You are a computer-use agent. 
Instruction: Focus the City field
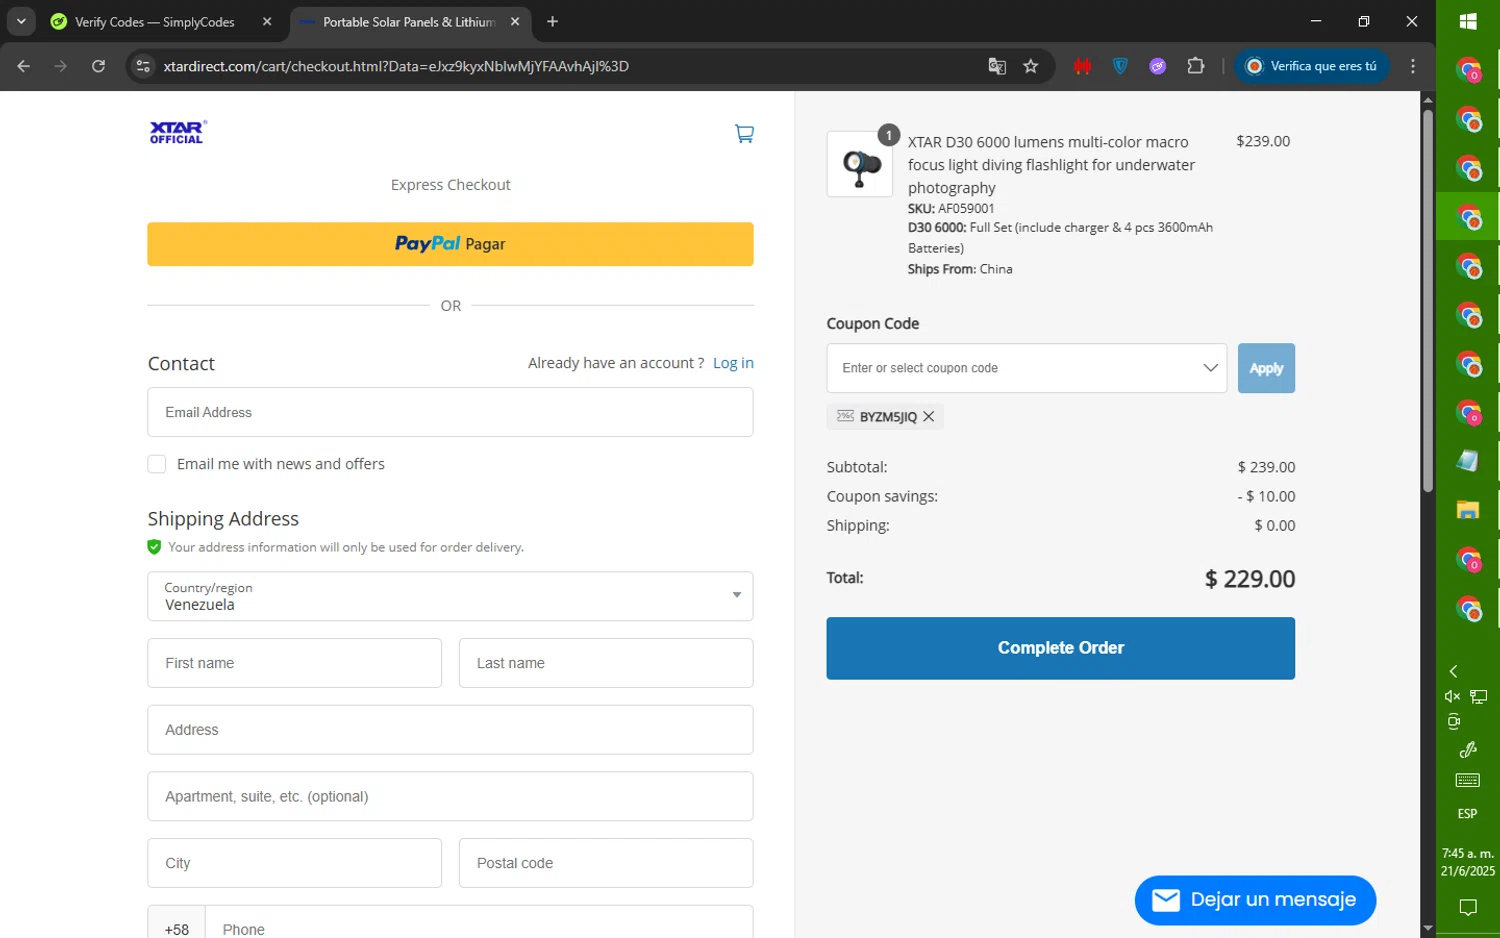tap(294, 863)
